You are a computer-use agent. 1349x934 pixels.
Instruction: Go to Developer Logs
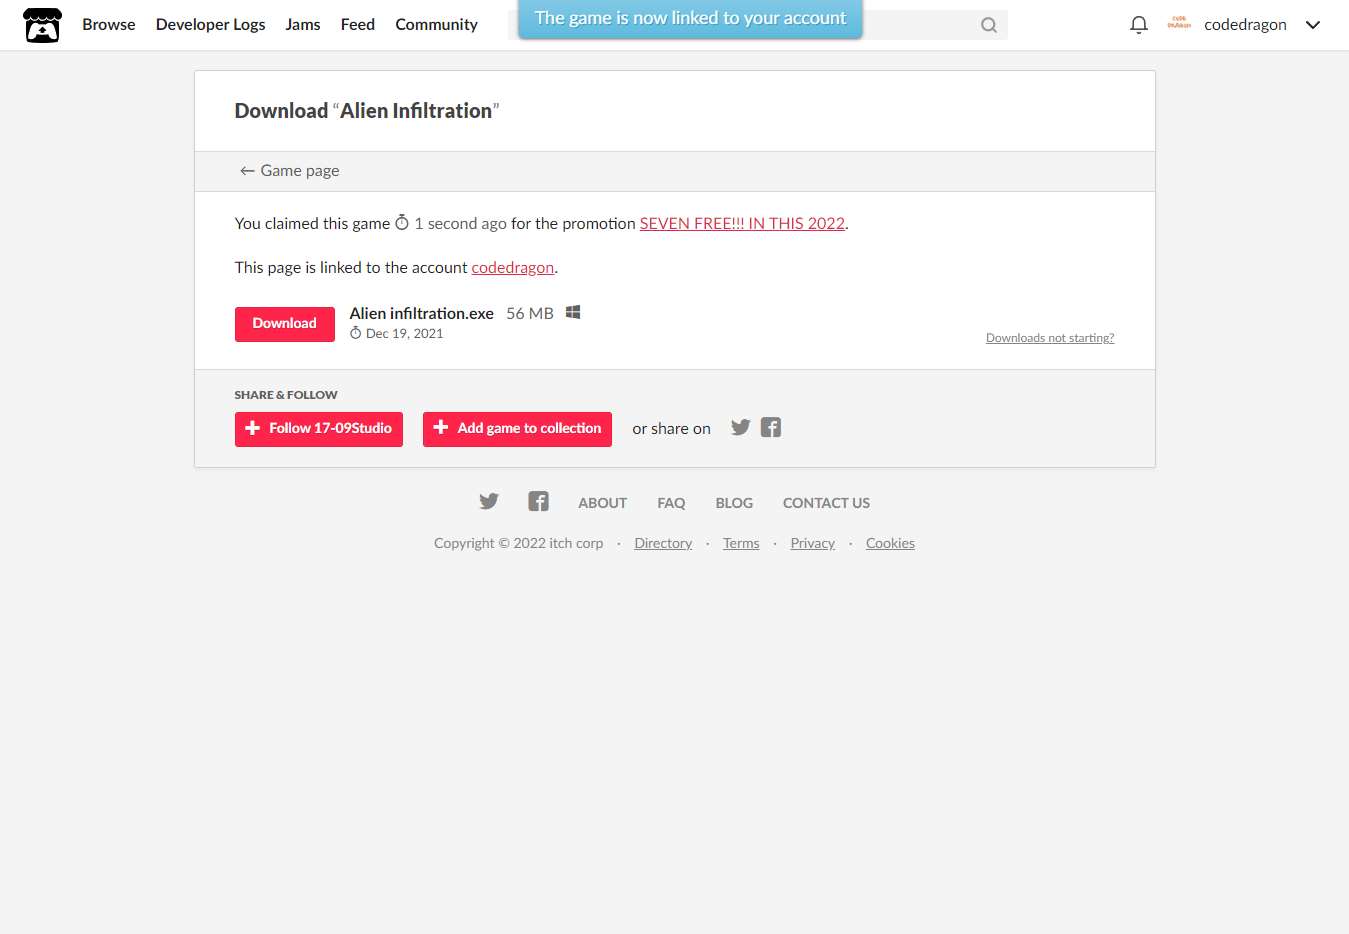click(x=211, y=25)
